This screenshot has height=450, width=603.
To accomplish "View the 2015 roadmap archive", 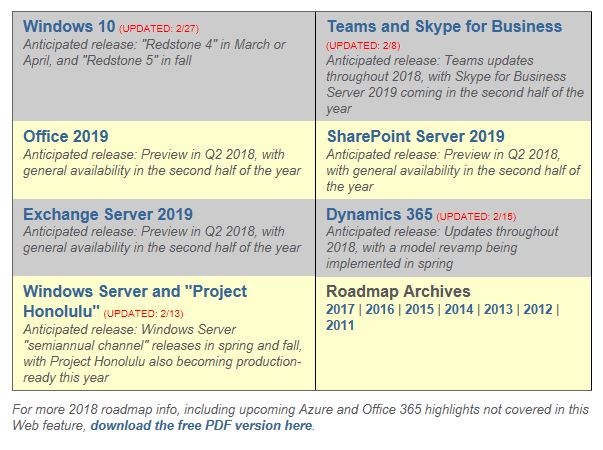I will click(x=419, y=309).
